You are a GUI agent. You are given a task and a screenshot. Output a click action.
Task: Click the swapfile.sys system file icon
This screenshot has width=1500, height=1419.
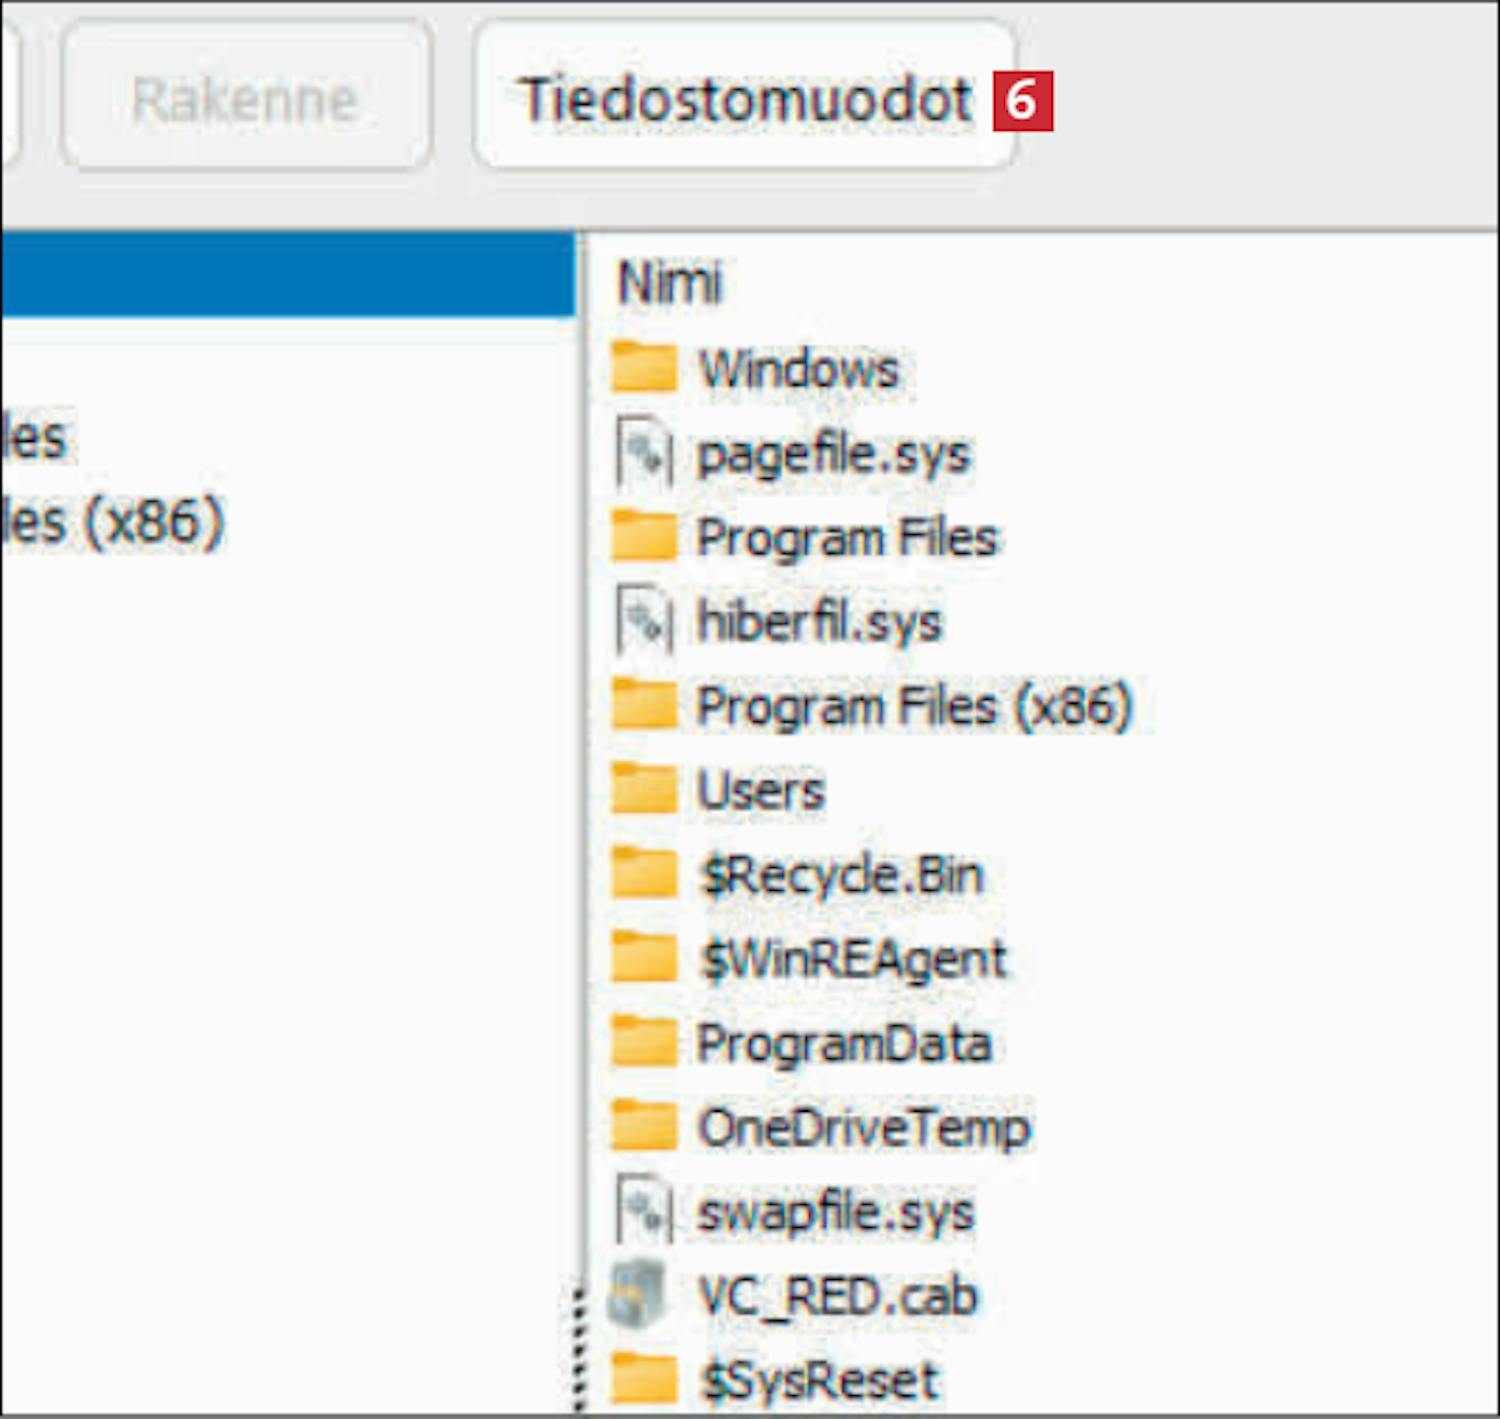click(644, 1210)
